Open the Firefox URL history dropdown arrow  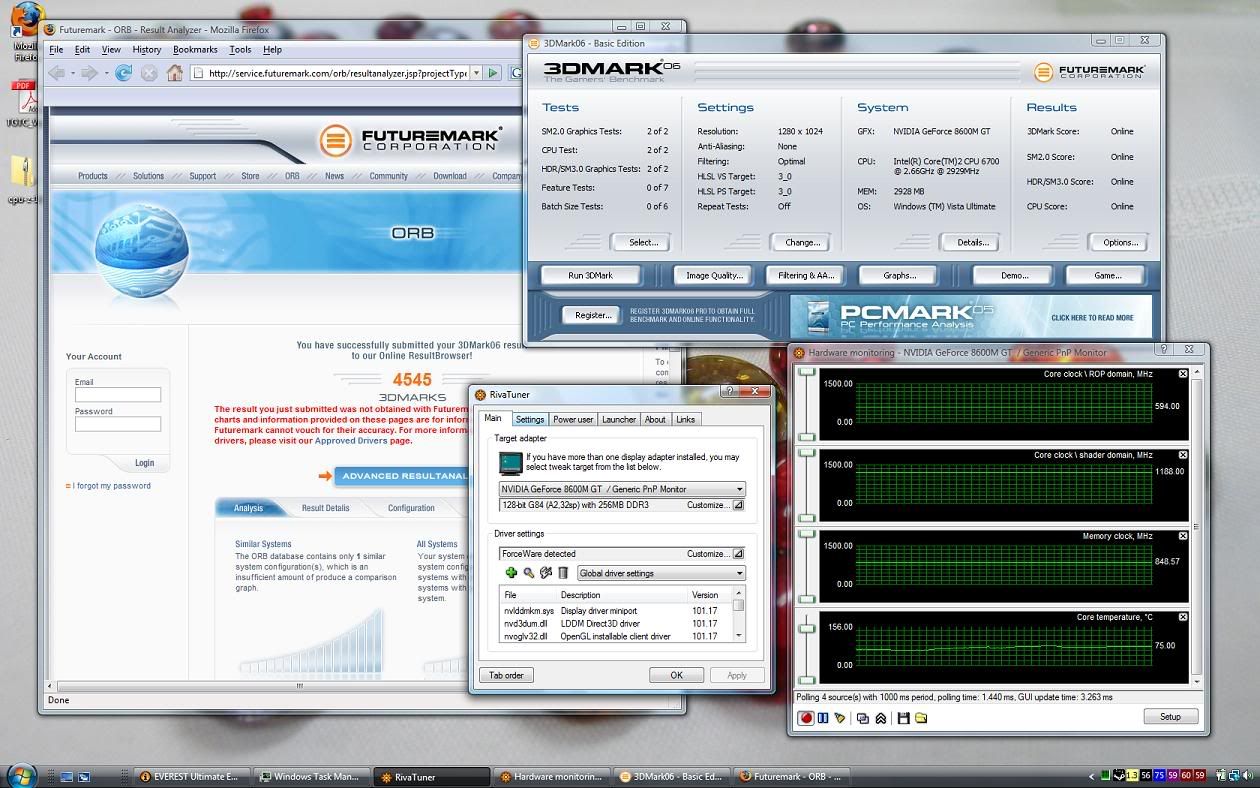pos(476,73)
